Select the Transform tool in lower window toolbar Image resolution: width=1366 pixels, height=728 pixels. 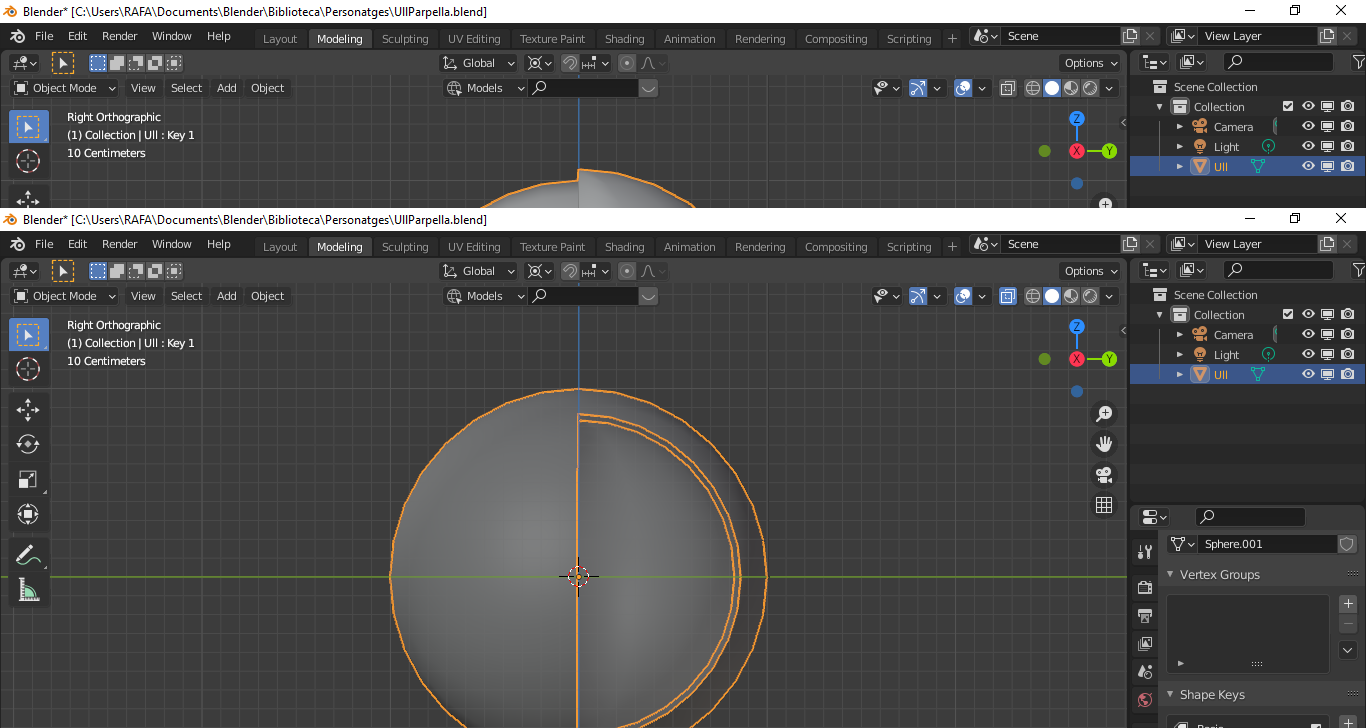[x=28, y=514]
